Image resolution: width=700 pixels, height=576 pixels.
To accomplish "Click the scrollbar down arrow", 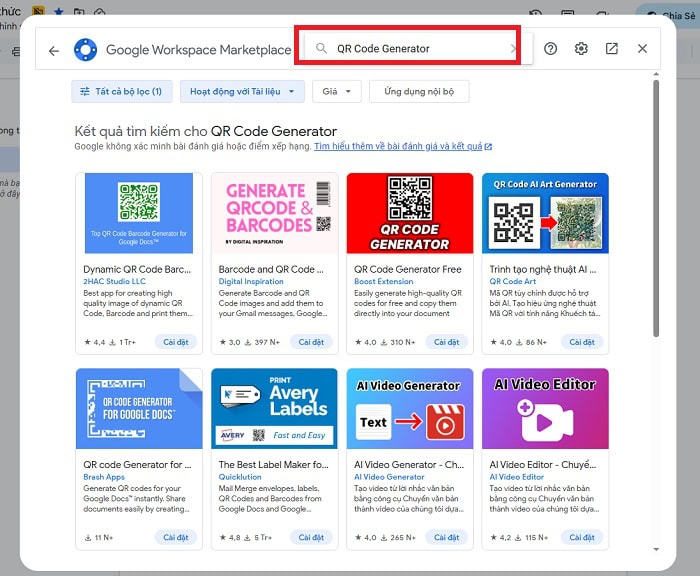I will point(656,550).
